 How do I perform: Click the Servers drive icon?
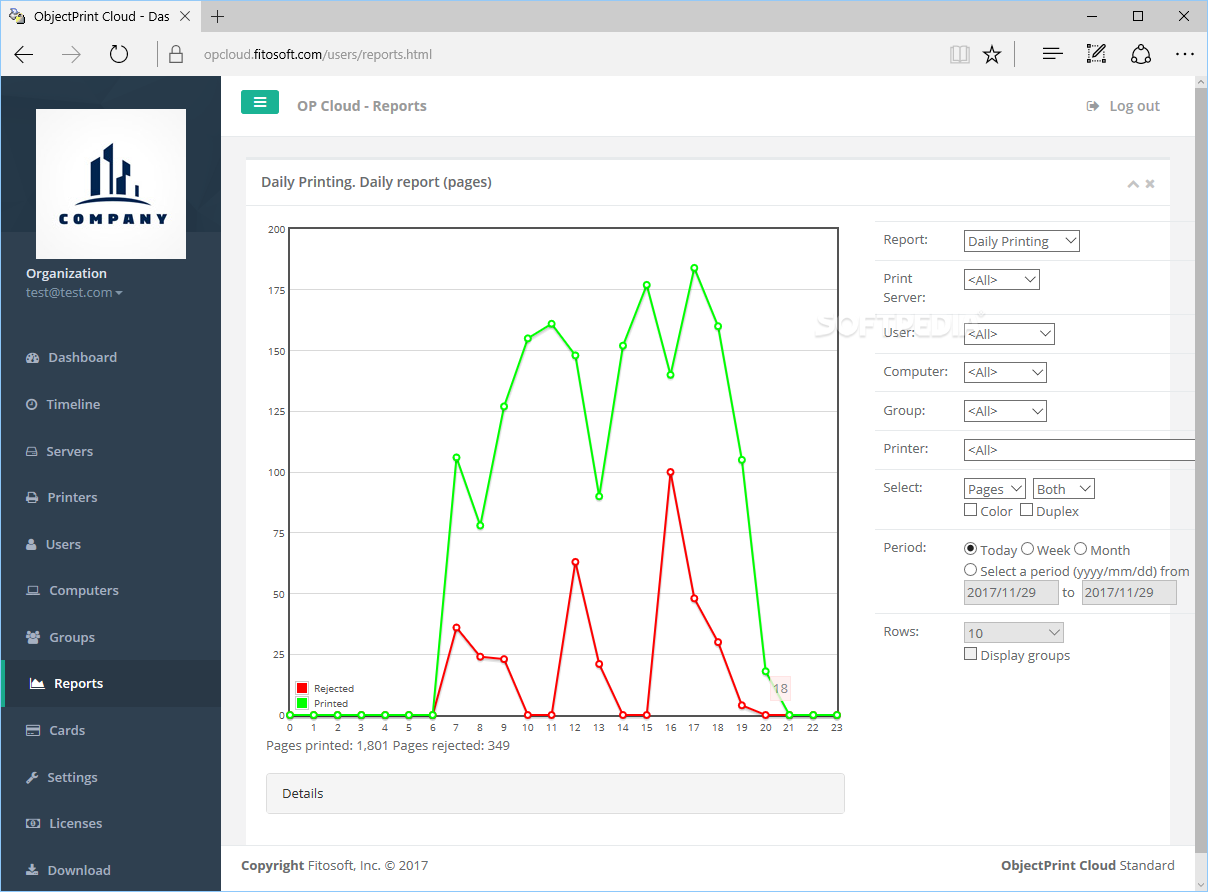pos(31,451)
